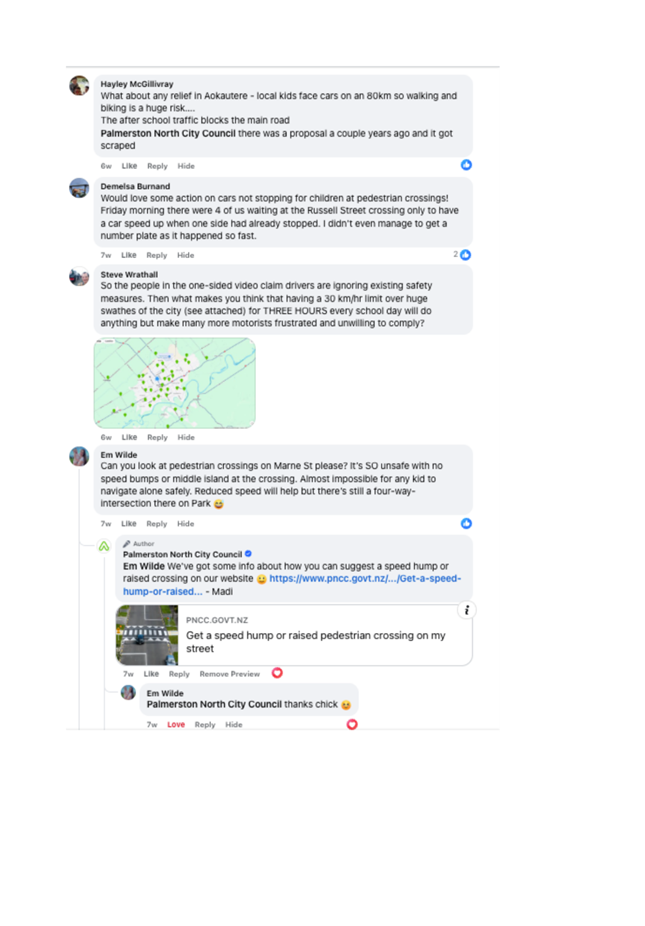Toggle Love on Em Wilde's thanks reply
Viewport: 645px width, 926px height.
tap(176, 725)
